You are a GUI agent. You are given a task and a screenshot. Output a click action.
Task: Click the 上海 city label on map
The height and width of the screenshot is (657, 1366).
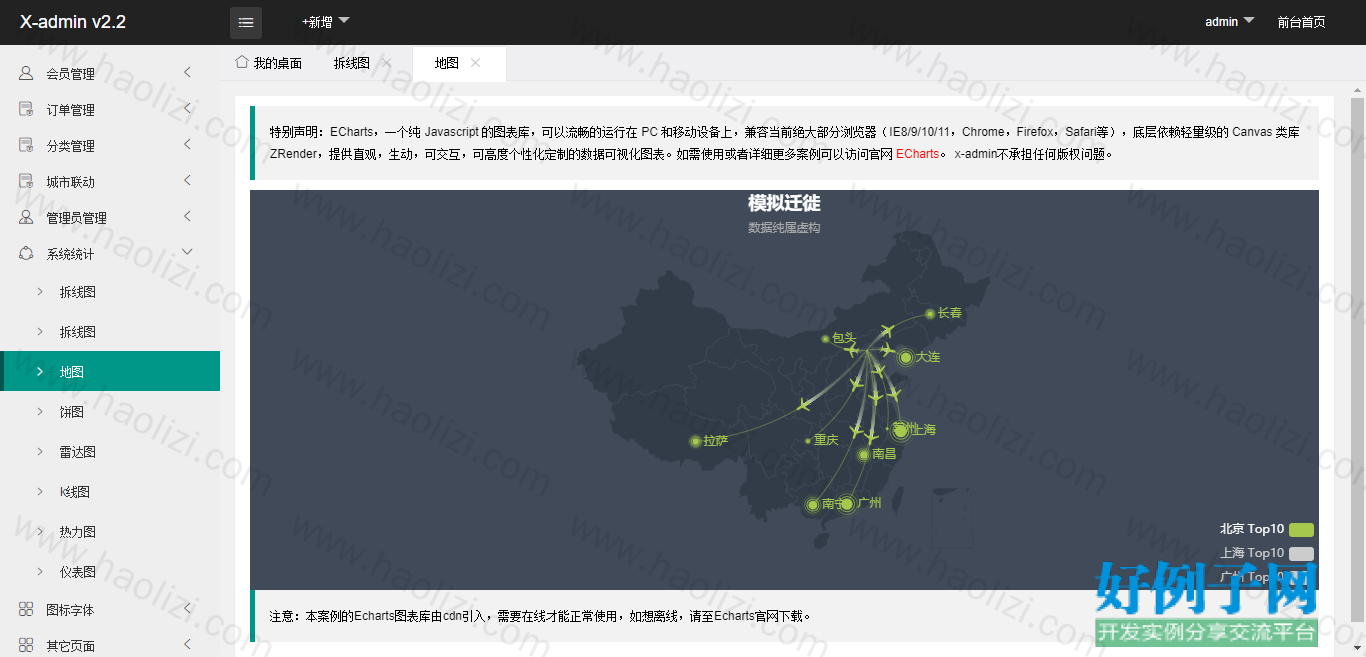[x=924, y=430]
